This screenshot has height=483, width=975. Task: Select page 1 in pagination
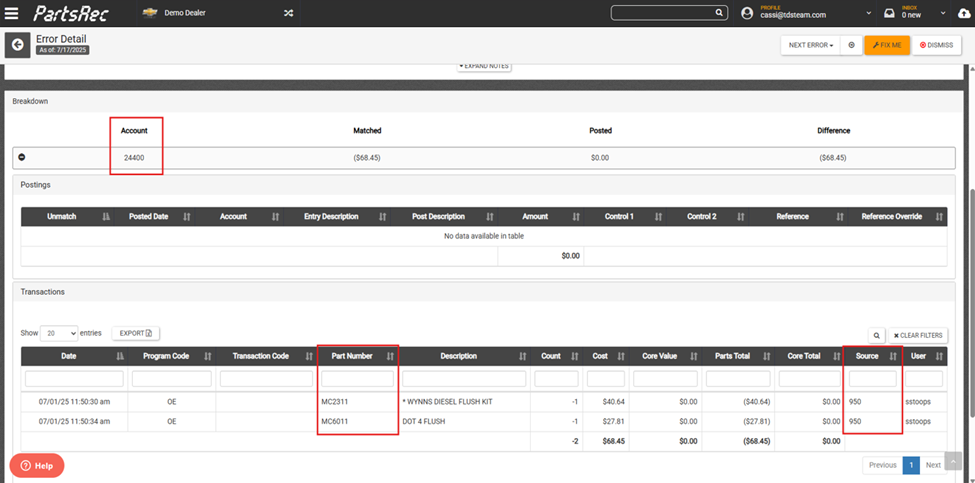(911, 465)
